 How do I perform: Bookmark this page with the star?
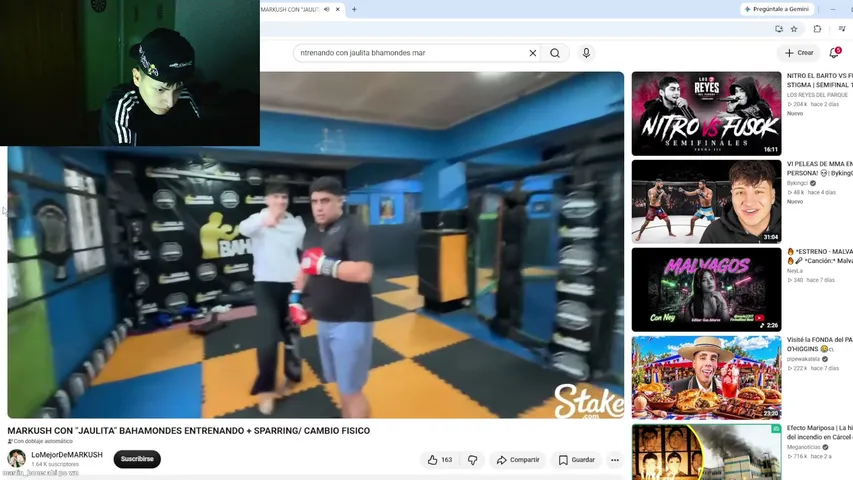pos(794,29)
